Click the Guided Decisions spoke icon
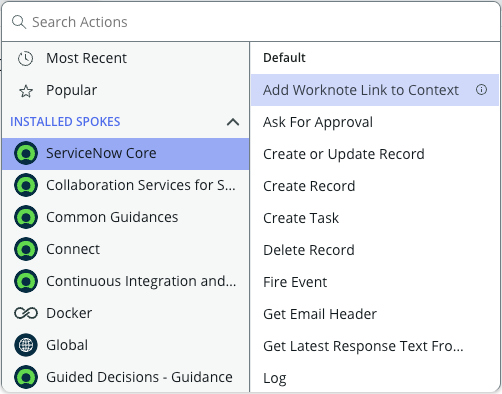Image resolution: width=502 pixels, height=394 pixels. (x=26, y=377)
